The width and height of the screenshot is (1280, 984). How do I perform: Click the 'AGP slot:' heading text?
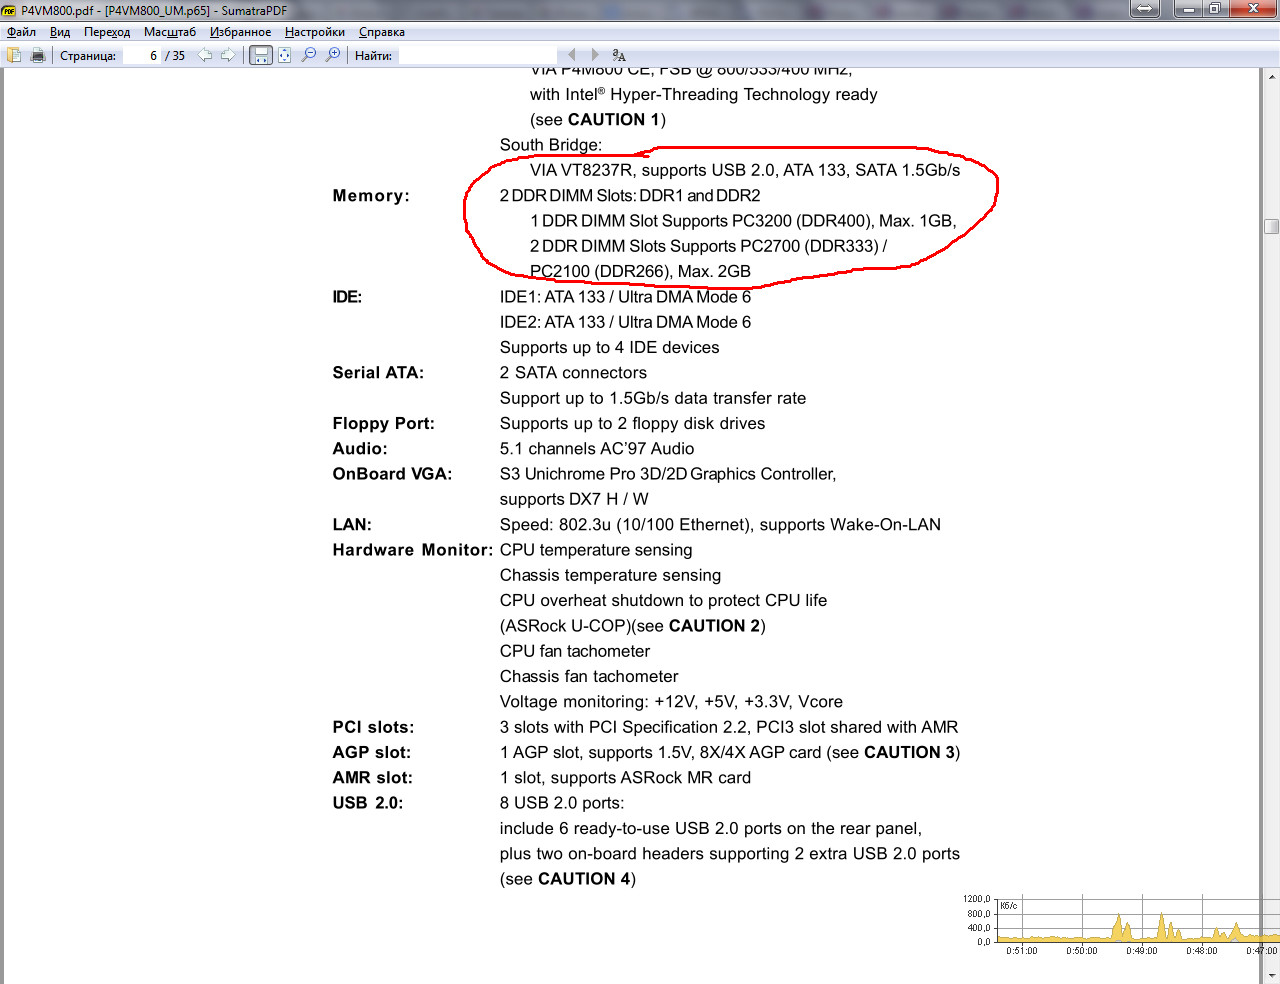tap(372, 753)
